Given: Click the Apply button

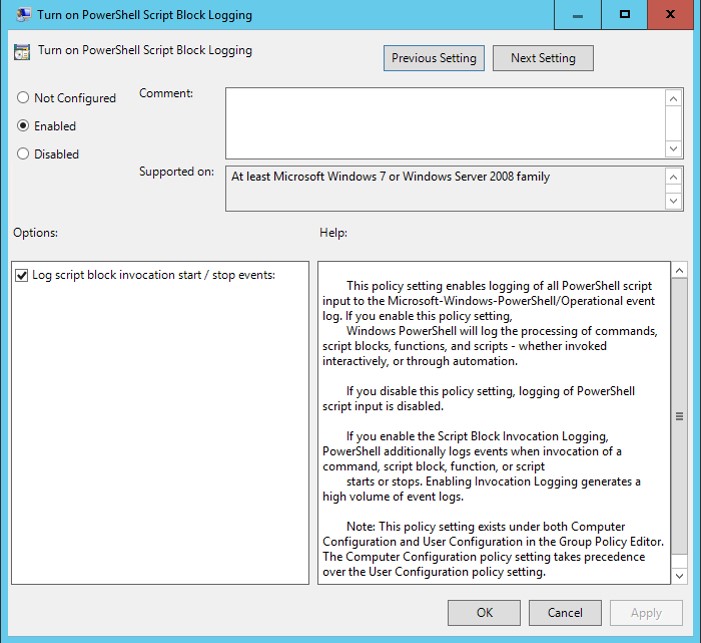Looking at the screenshot, I should tap(646, 613).
